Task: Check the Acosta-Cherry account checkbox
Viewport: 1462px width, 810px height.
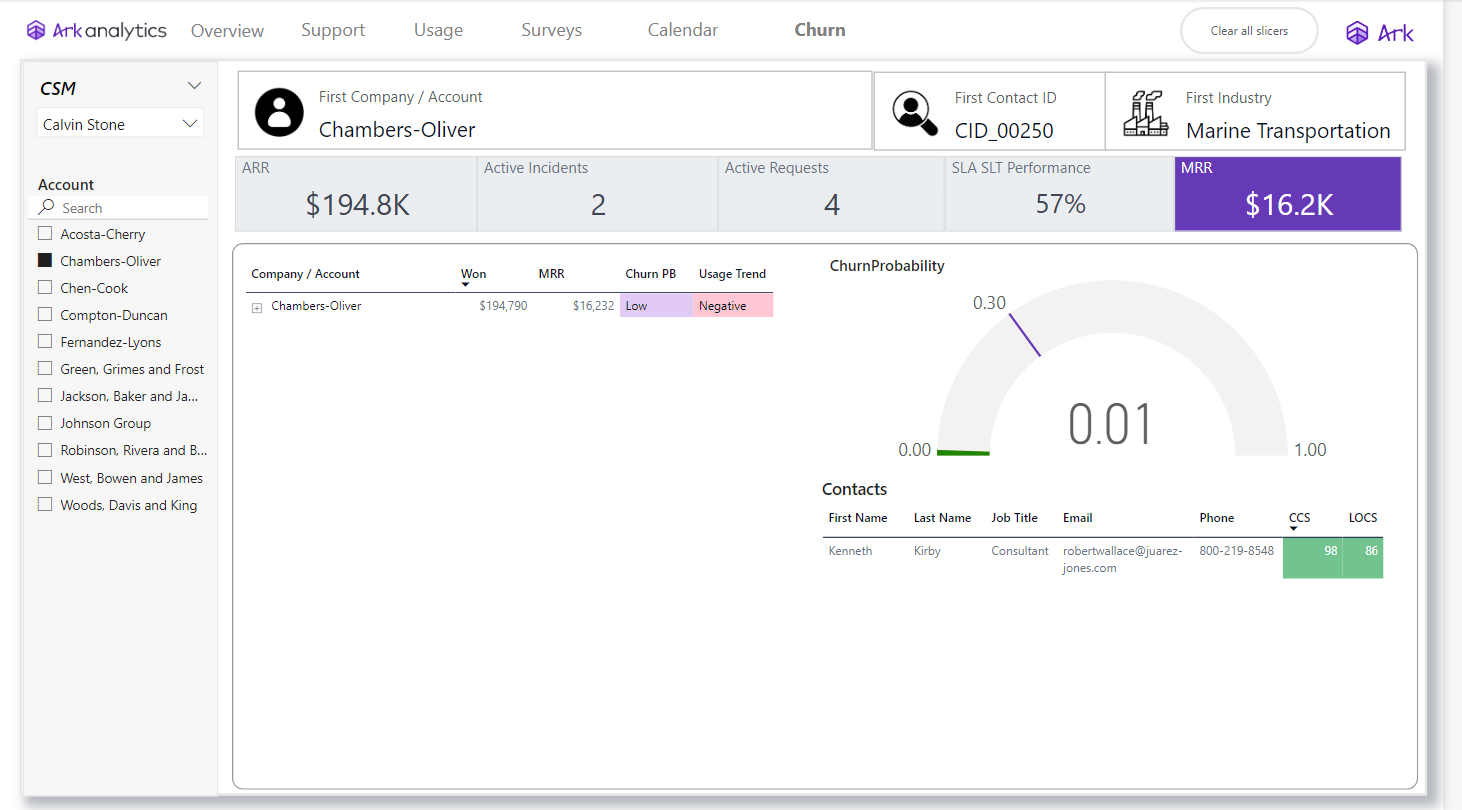Action: [44, 232]
